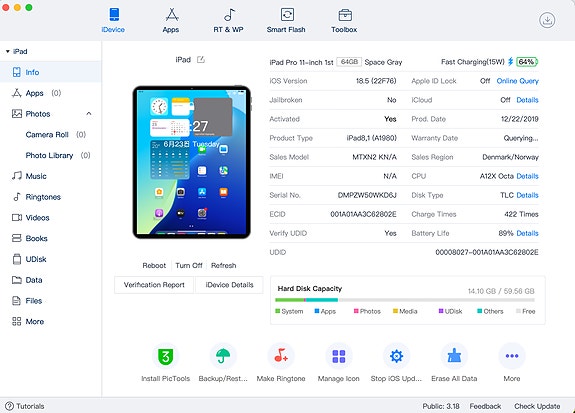The image size is (575, 413).
Task: Collapse the Photos section chevron
Action: point(89,114)
